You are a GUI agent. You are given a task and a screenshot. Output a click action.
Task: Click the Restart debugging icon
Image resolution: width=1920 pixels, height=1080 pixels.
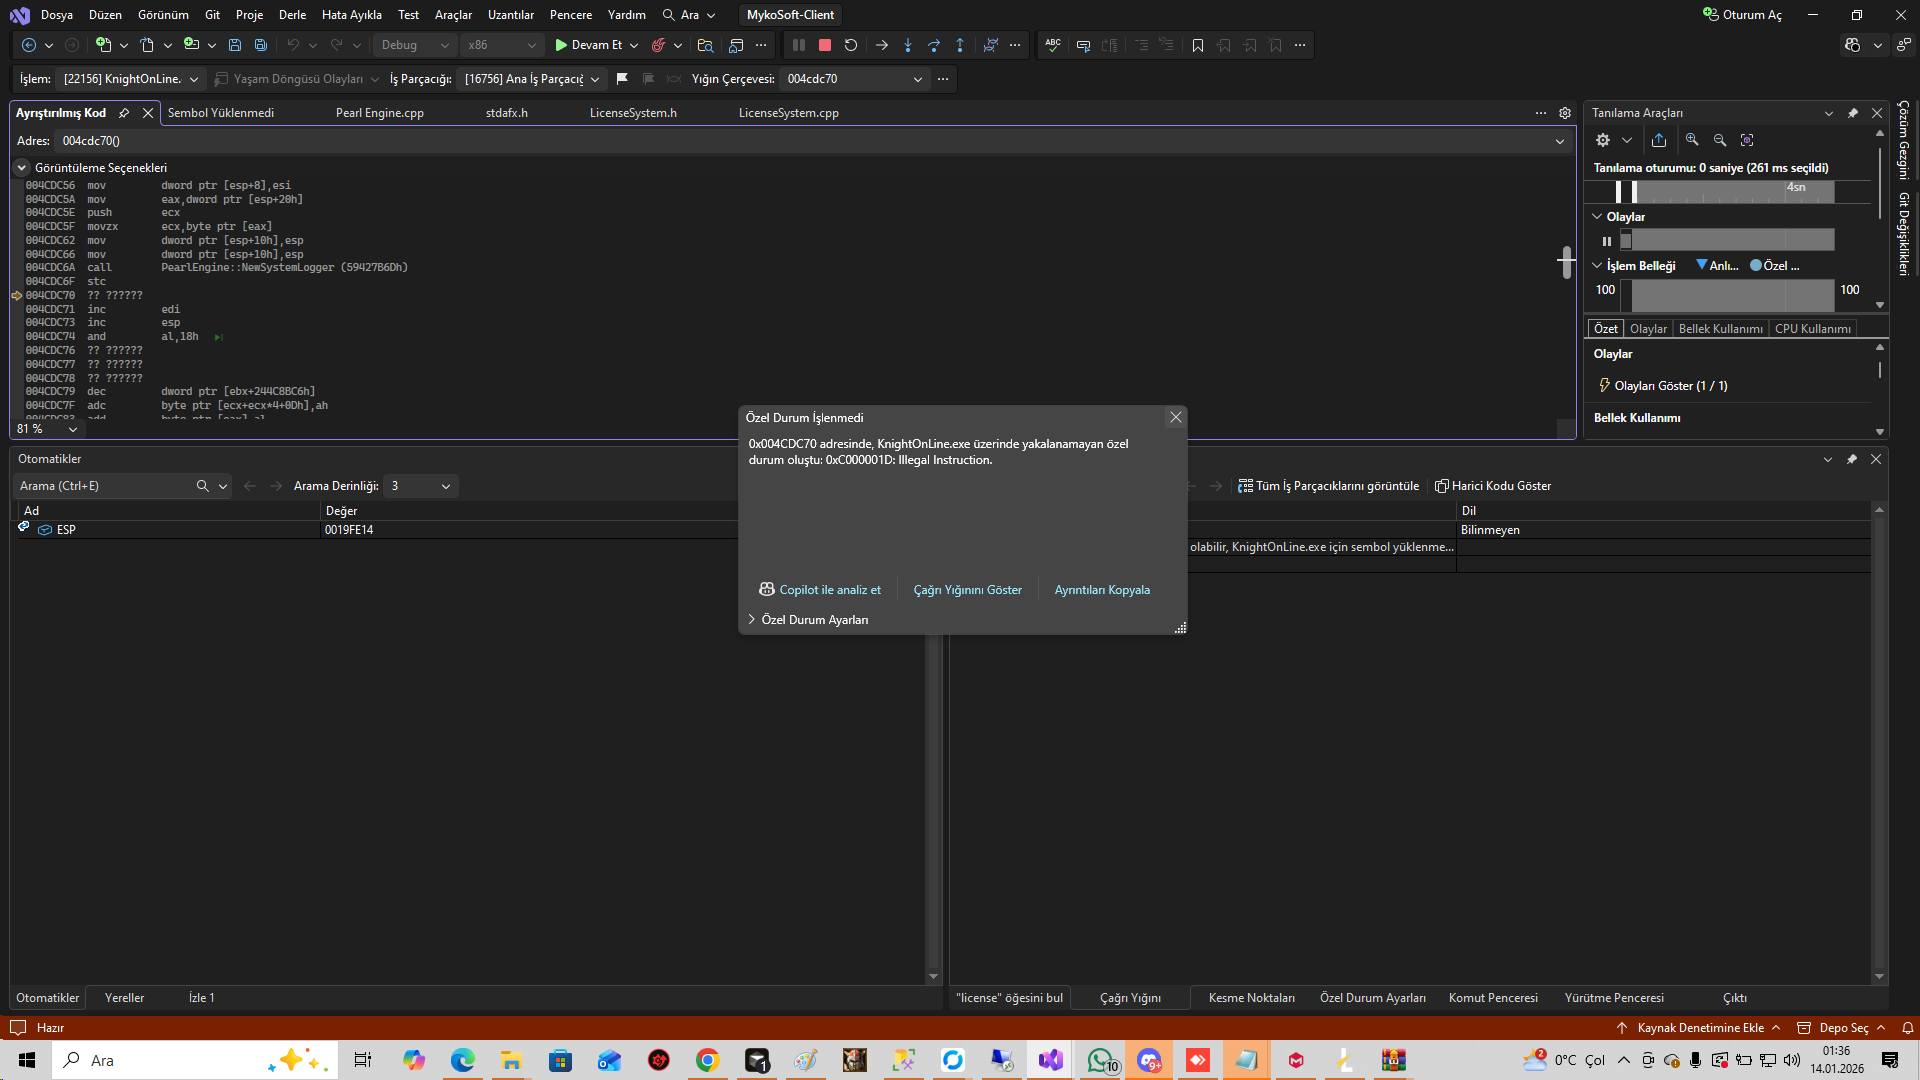851,45
